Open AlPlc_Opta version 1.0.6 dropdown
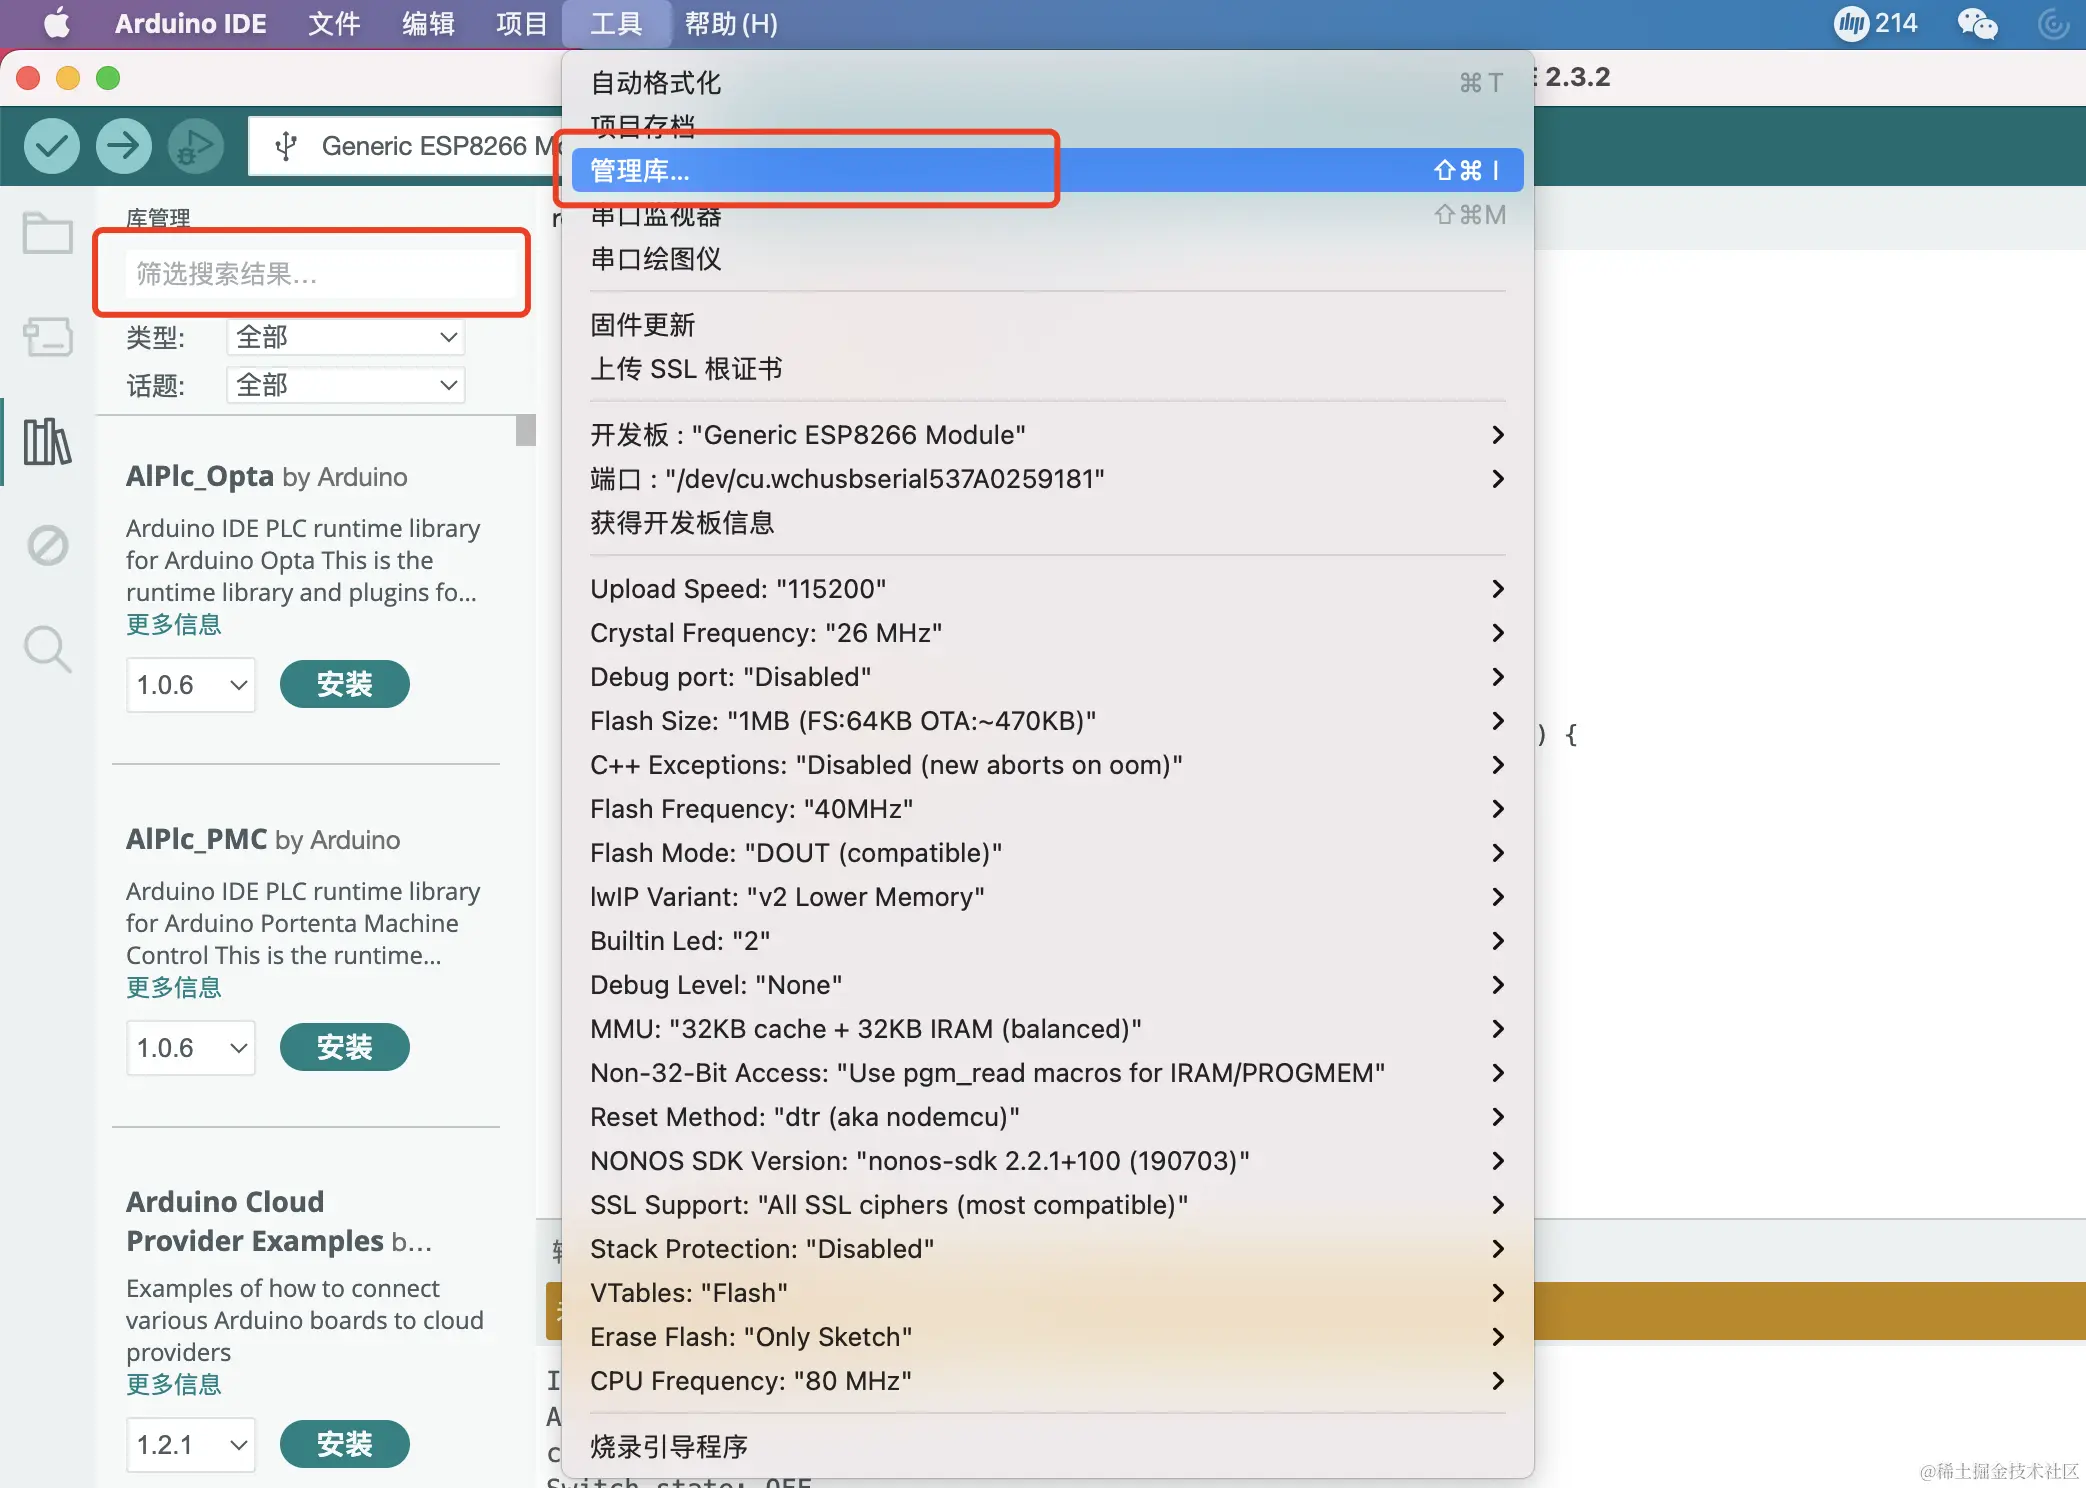Viewport: 2086px width, 1488px height. point(190,685)
